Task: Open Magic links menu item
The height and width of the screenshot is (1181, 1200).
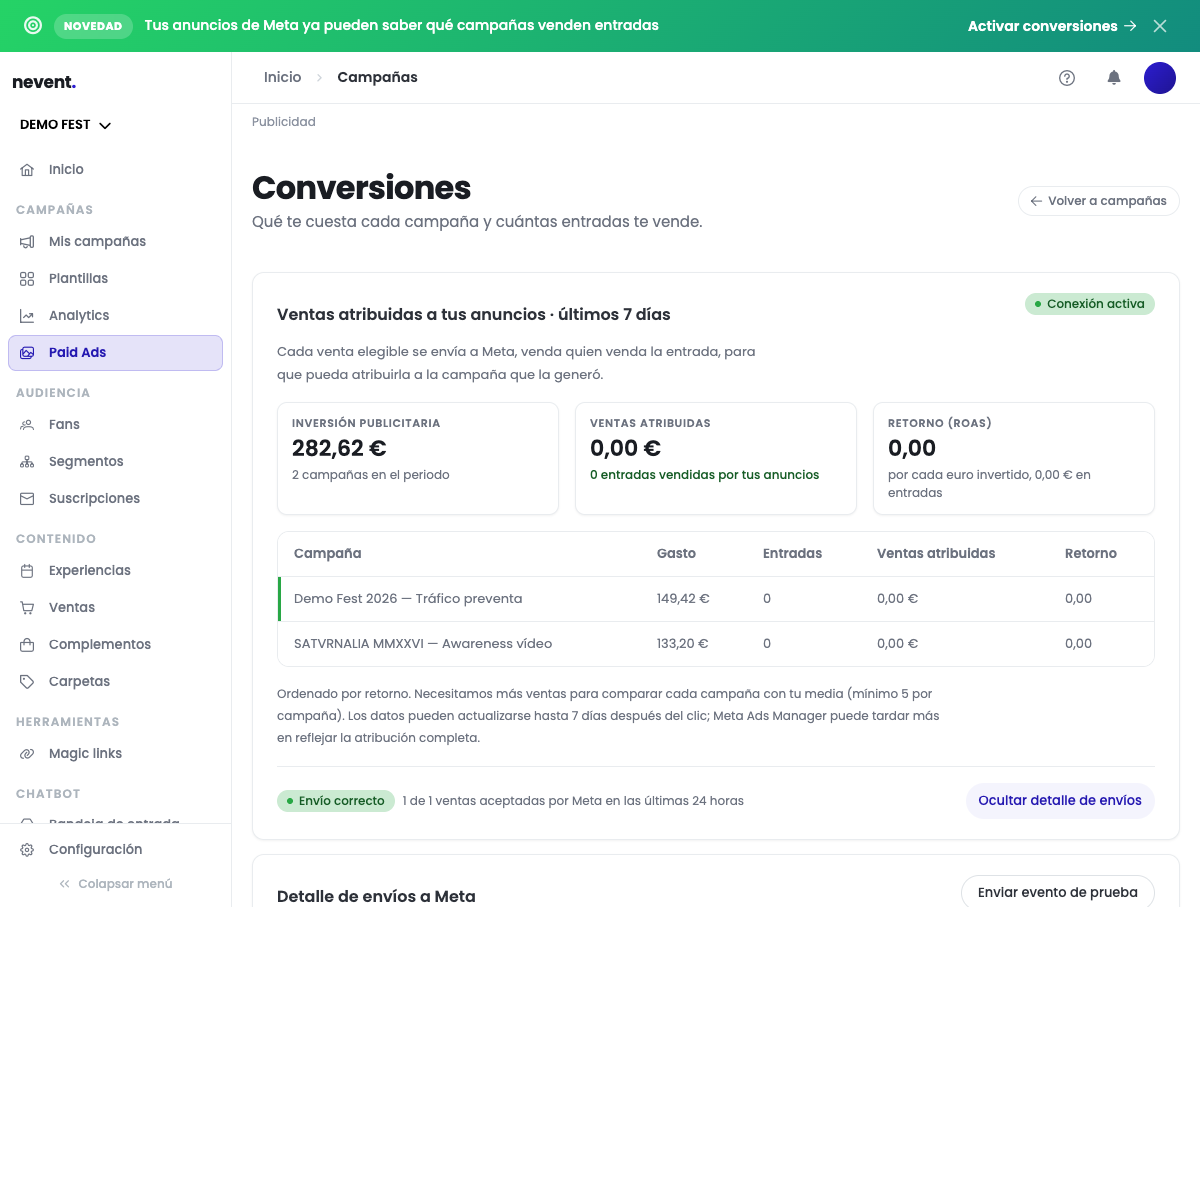Action: (115, 754)
